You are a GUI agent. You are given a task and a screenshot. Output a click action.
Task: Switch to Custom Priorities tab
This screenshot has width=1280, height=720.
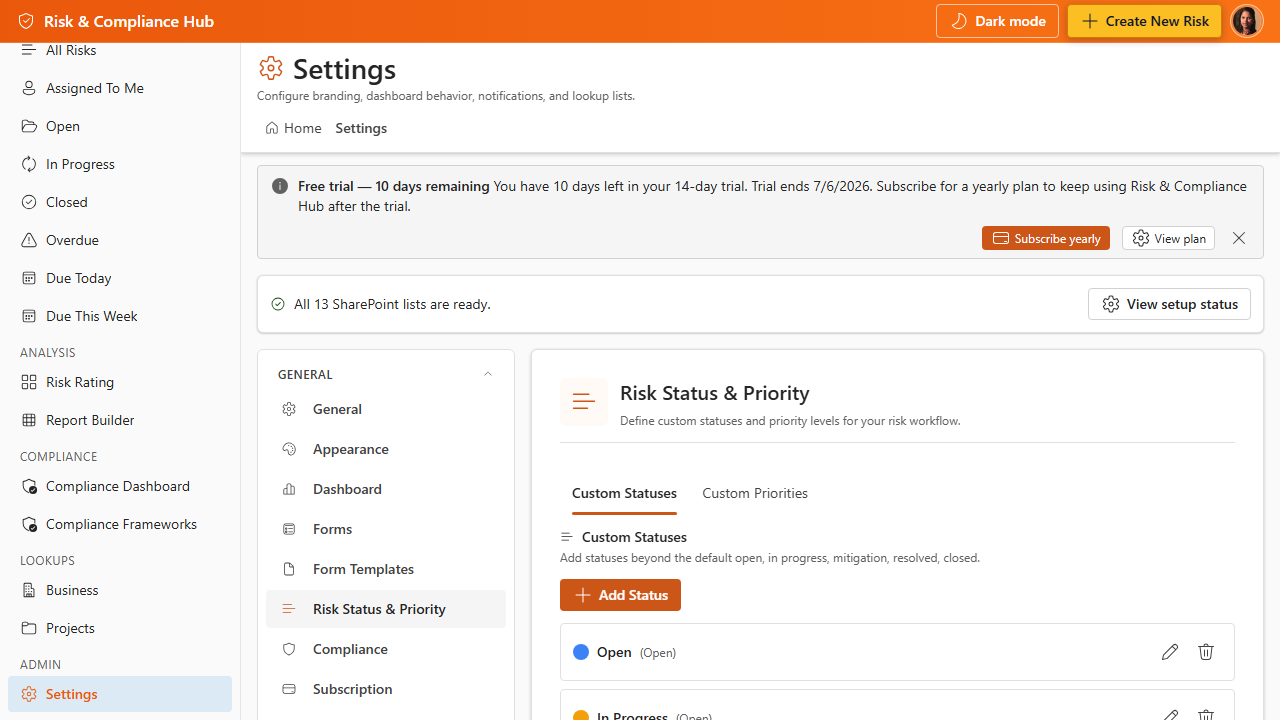(x=755, y=493)
